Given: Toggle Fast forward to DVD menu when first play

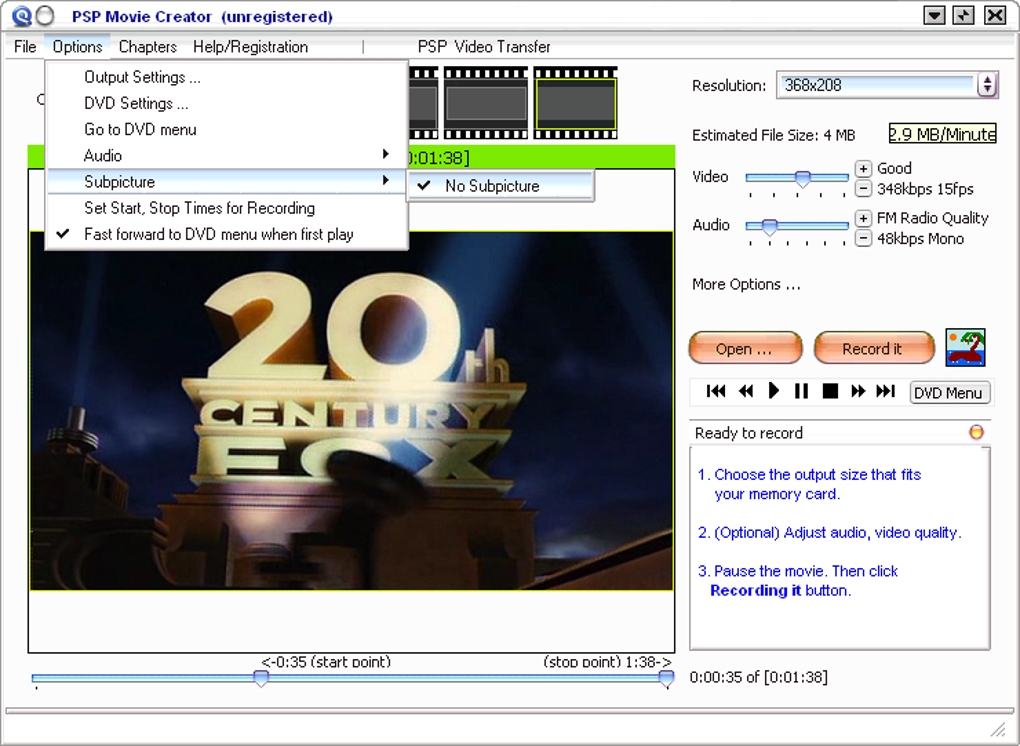Looking at the screenshot, I should pyautogui.click(x=226, y=234).
